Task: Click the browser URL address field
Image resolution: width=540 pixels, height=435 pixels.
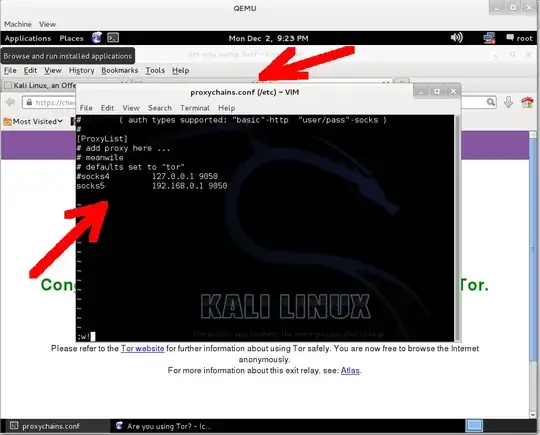Action: pos(49,103)
